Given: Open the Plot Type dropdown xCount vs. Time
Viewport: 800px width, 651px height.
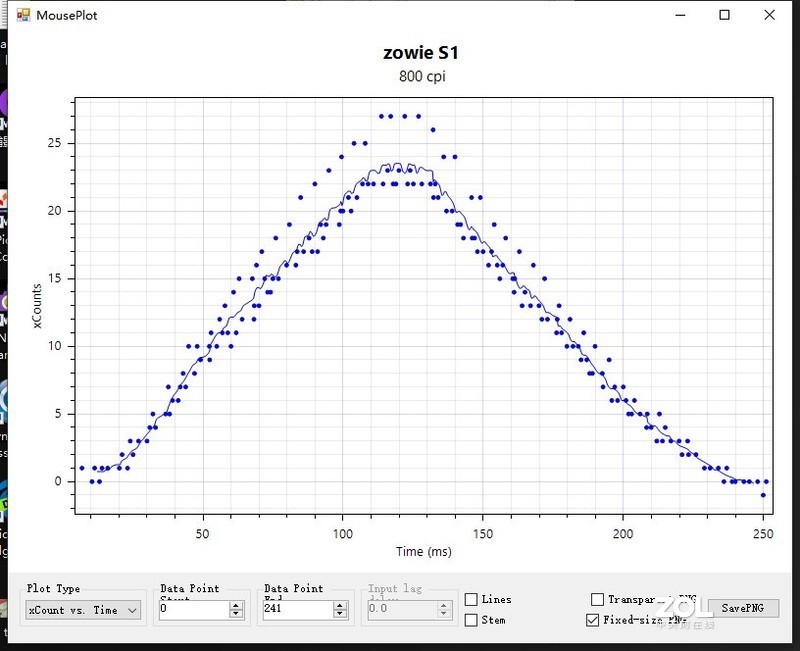Looking at the screenshot, I should pyautogui.click(x=84, y=610).
